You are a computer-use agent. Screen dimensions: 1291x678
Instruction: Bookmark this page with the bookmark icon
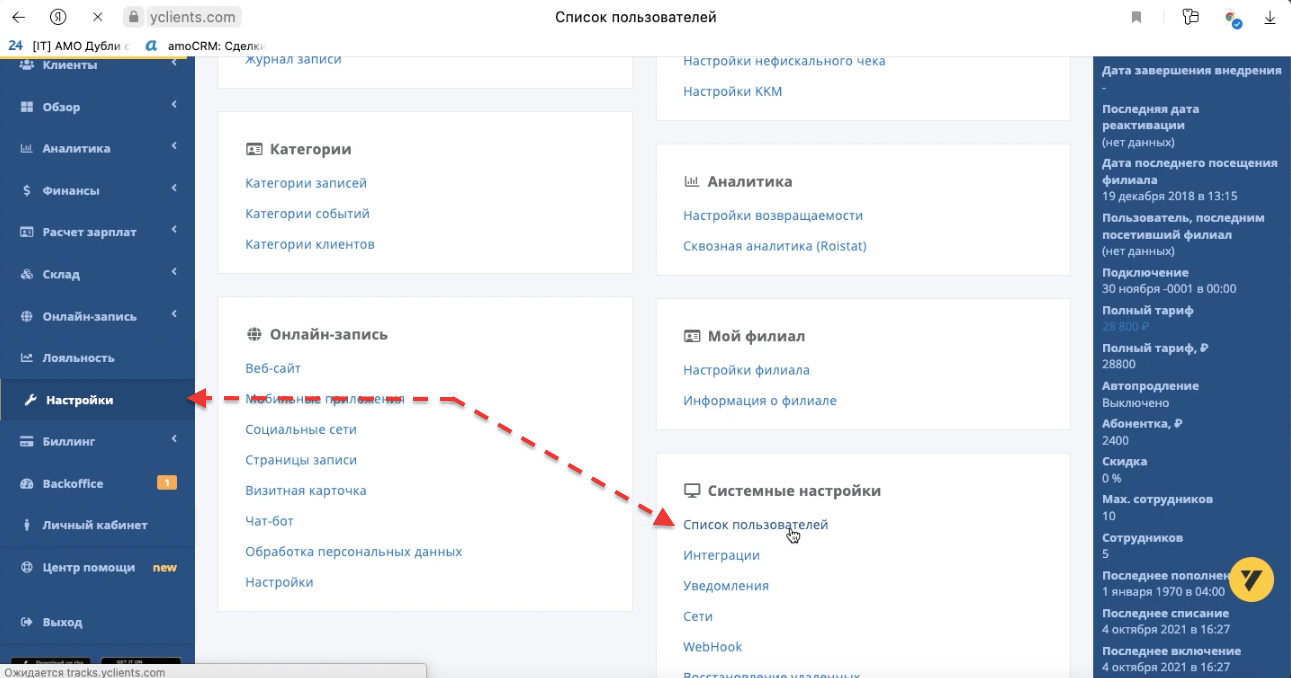click(1137, 17)
